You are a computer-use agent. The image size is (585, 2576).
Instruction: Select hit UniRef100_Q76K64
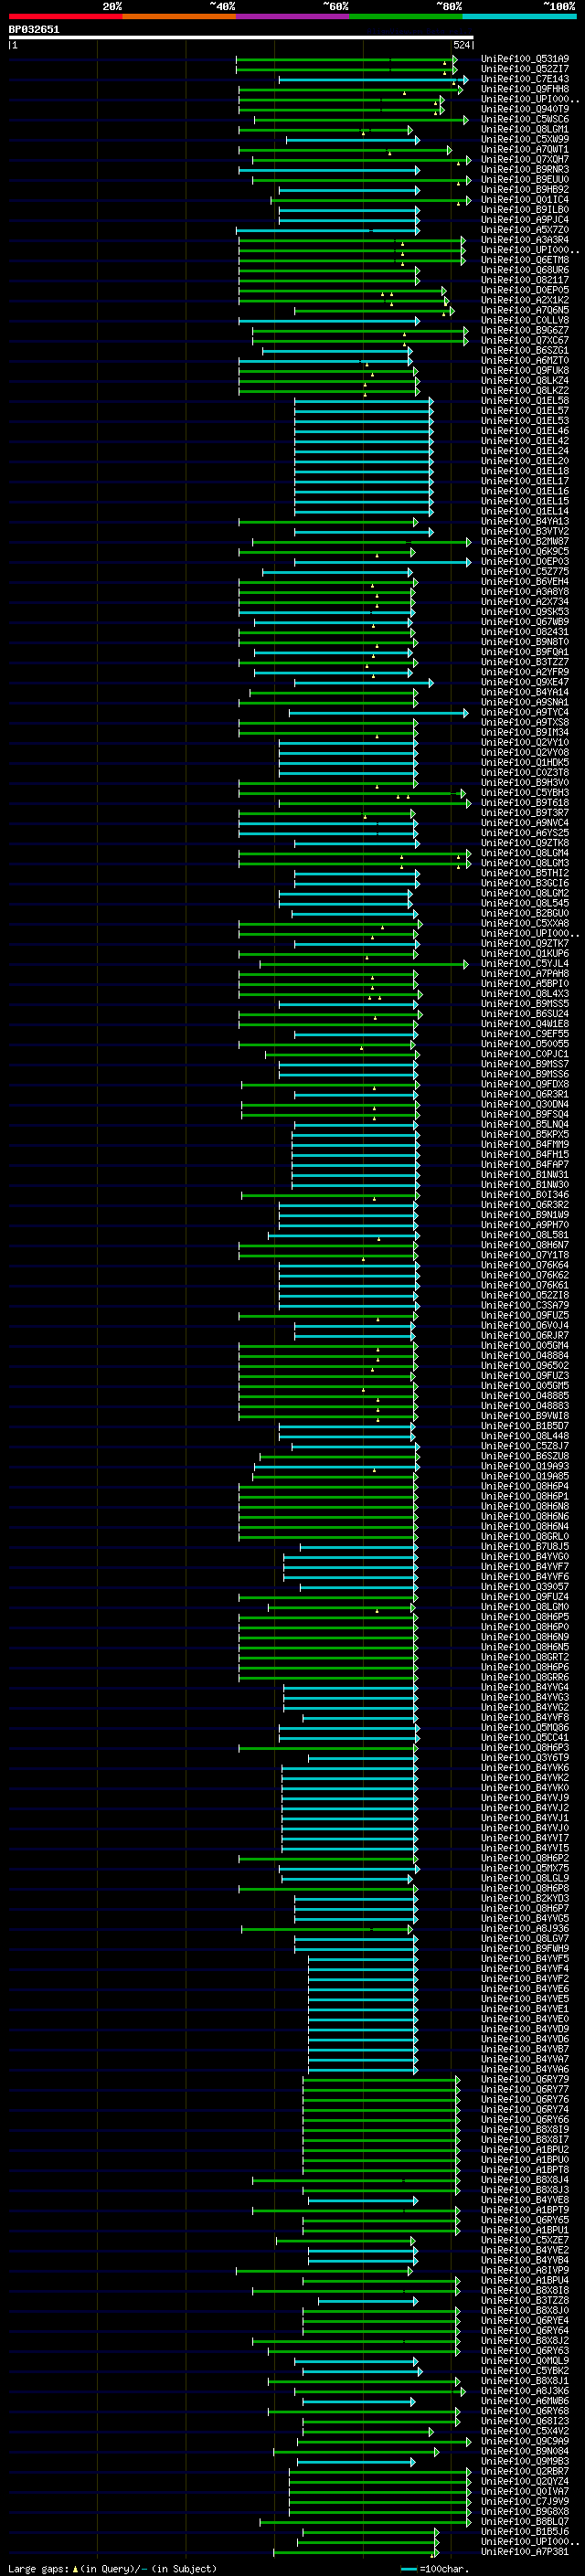tap(525, 1265)
